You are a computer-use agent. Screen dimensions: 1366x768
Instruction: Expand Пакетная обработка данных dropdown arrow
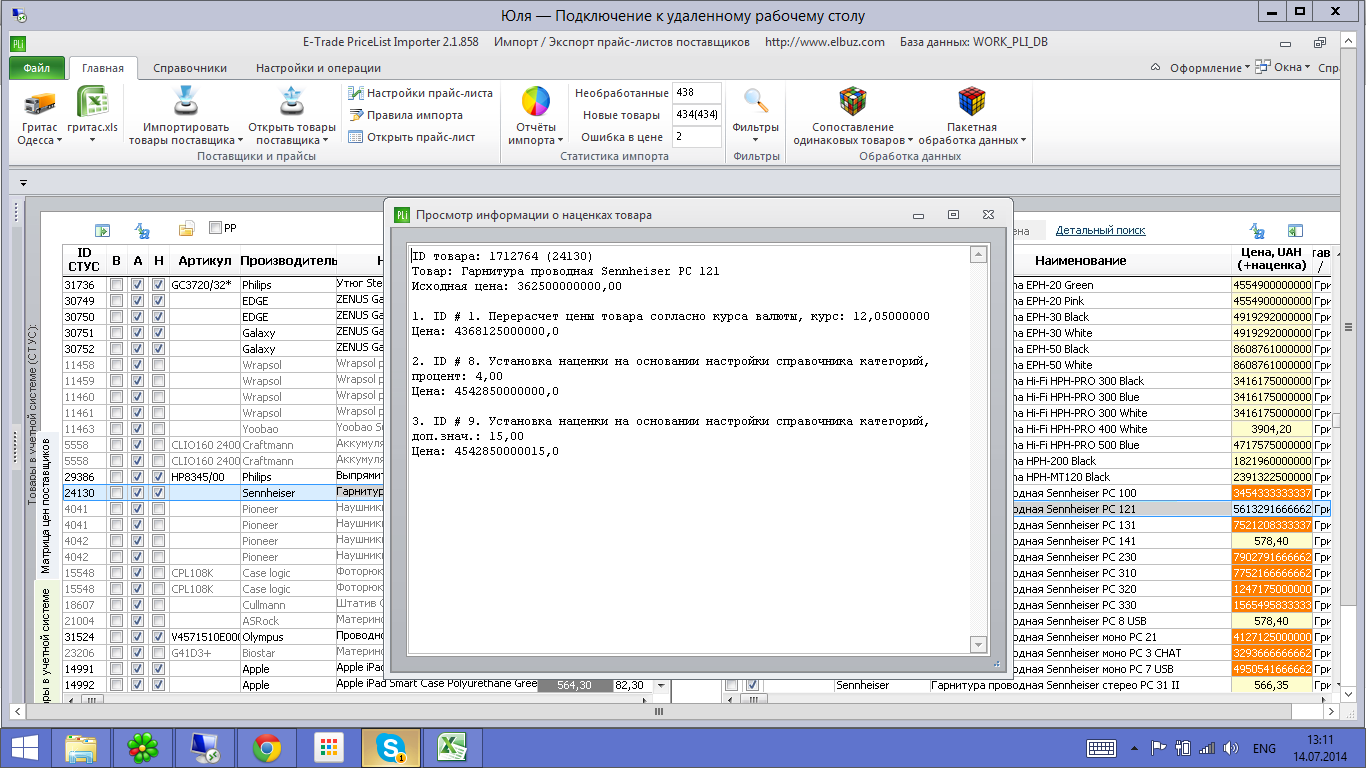(x=1024, y=141)
